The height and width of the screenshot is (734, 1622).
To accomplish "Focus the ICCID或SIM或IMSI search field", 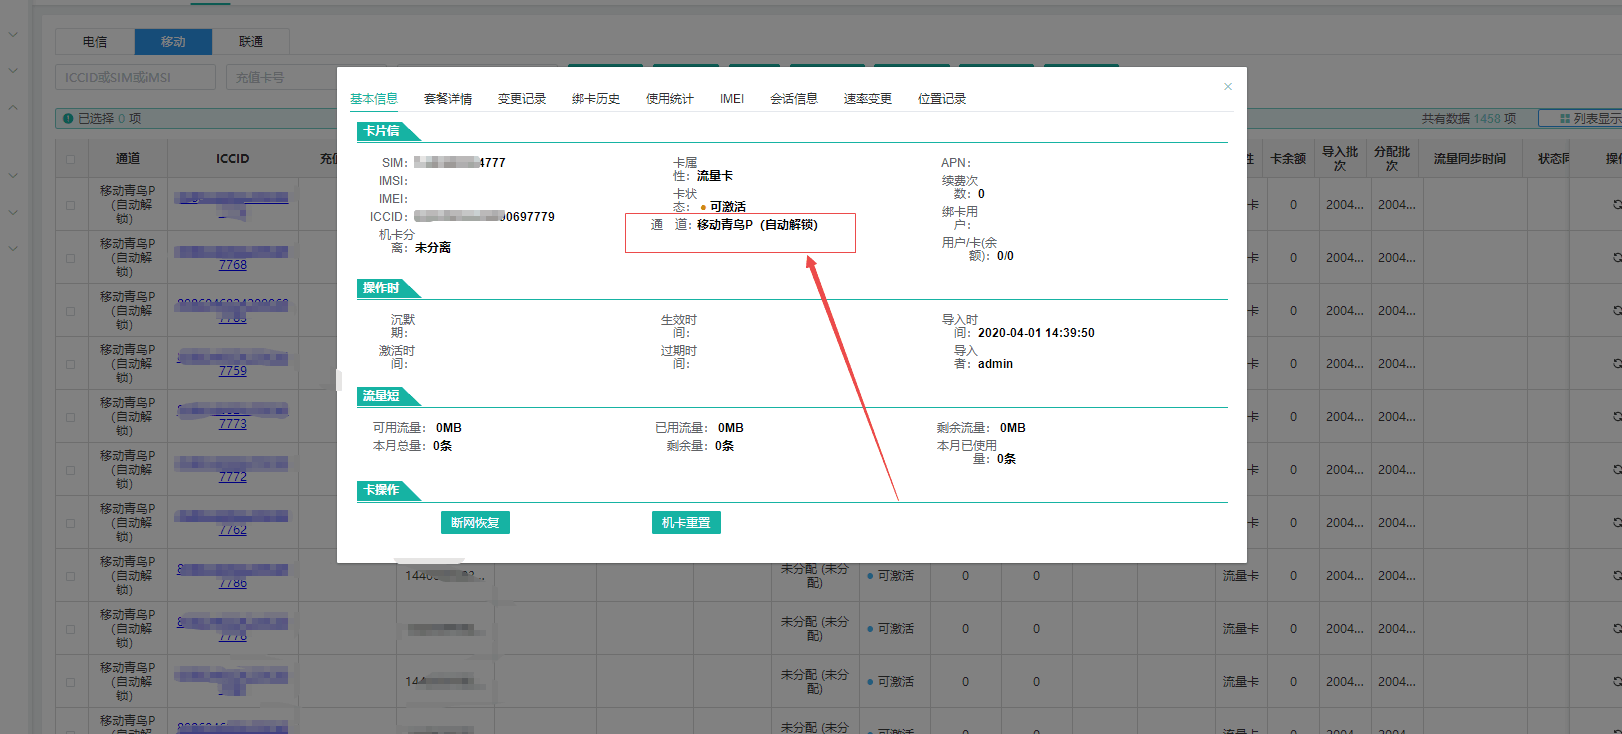I will (x=135, y=77).
